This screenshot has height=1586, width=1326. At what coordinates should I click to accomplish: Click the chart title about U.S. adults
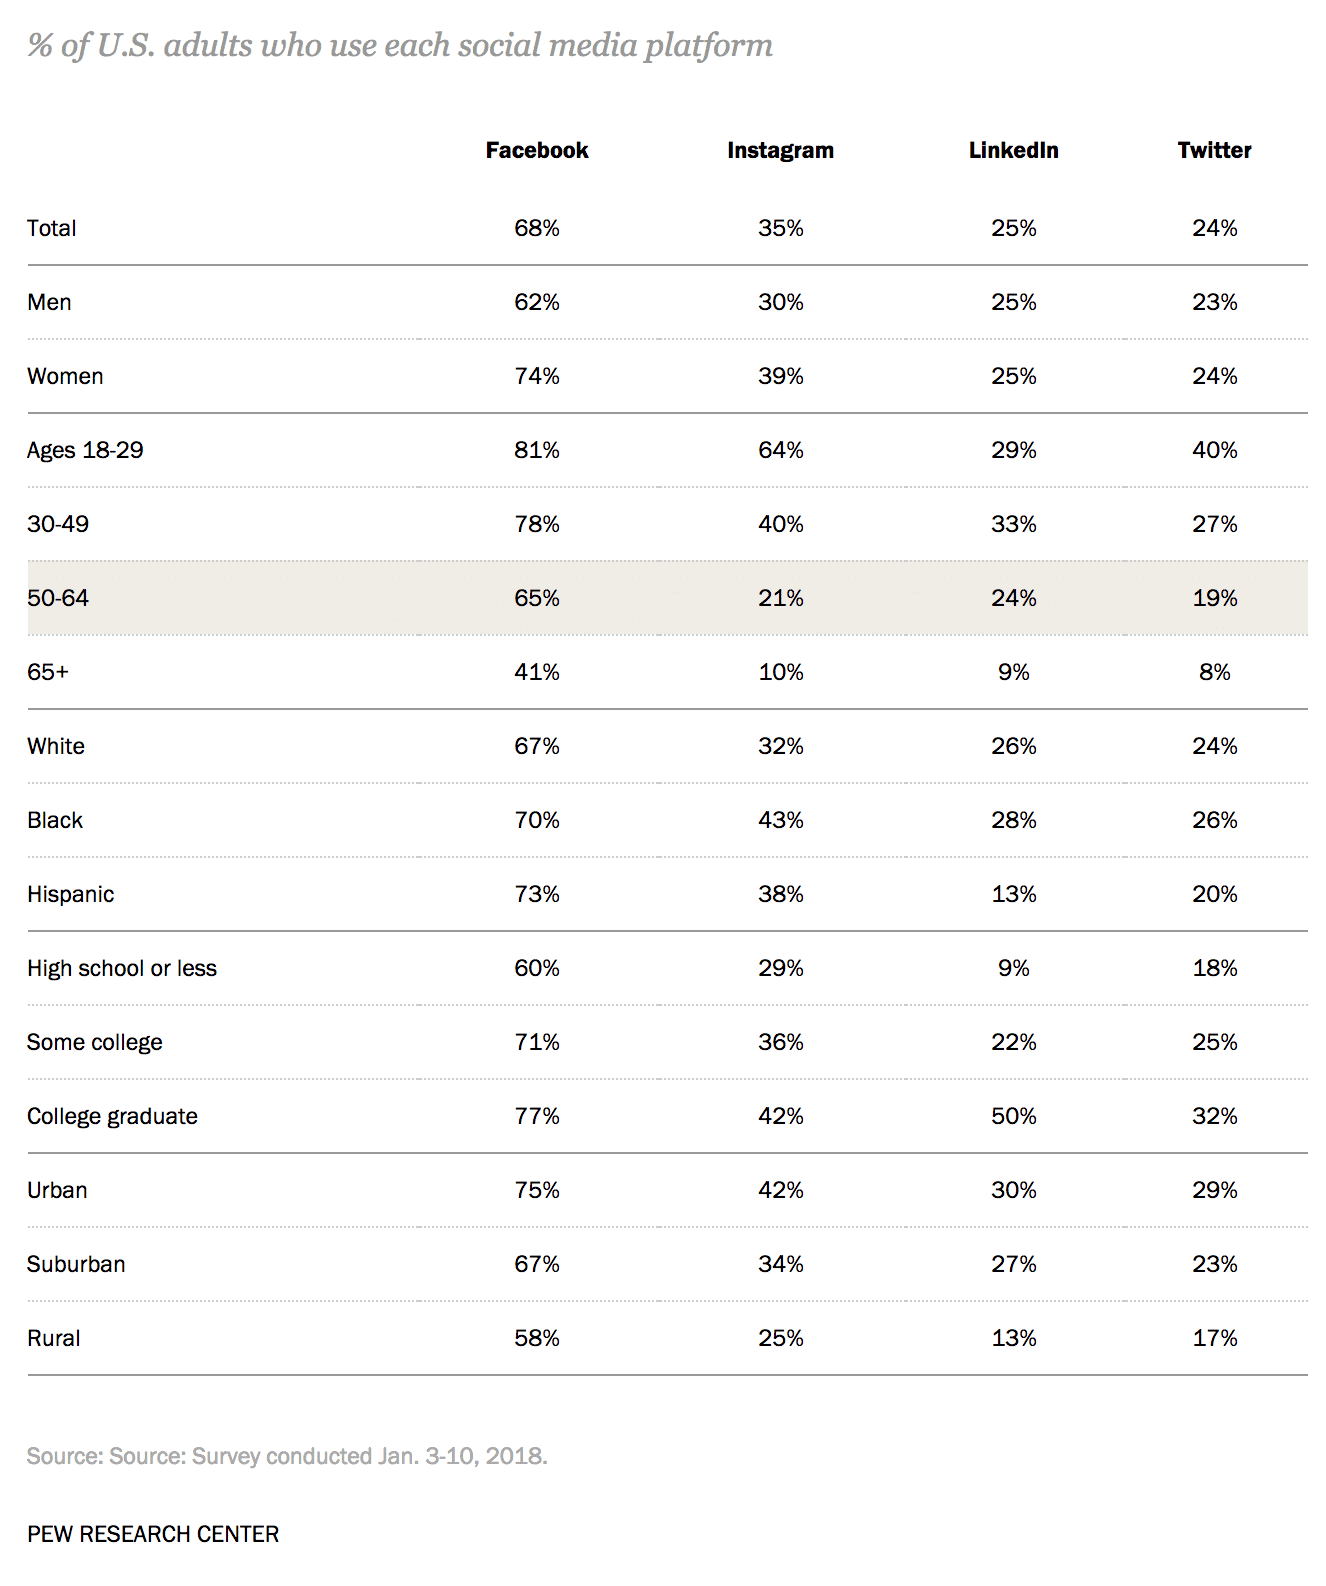[400, 46]
